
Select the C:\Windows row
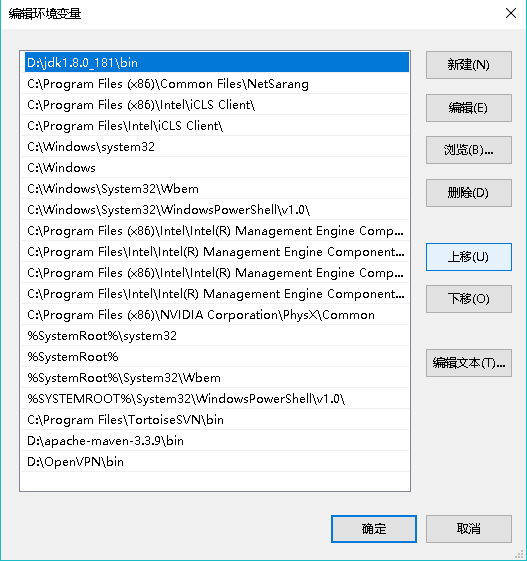[x=217, y=168]
